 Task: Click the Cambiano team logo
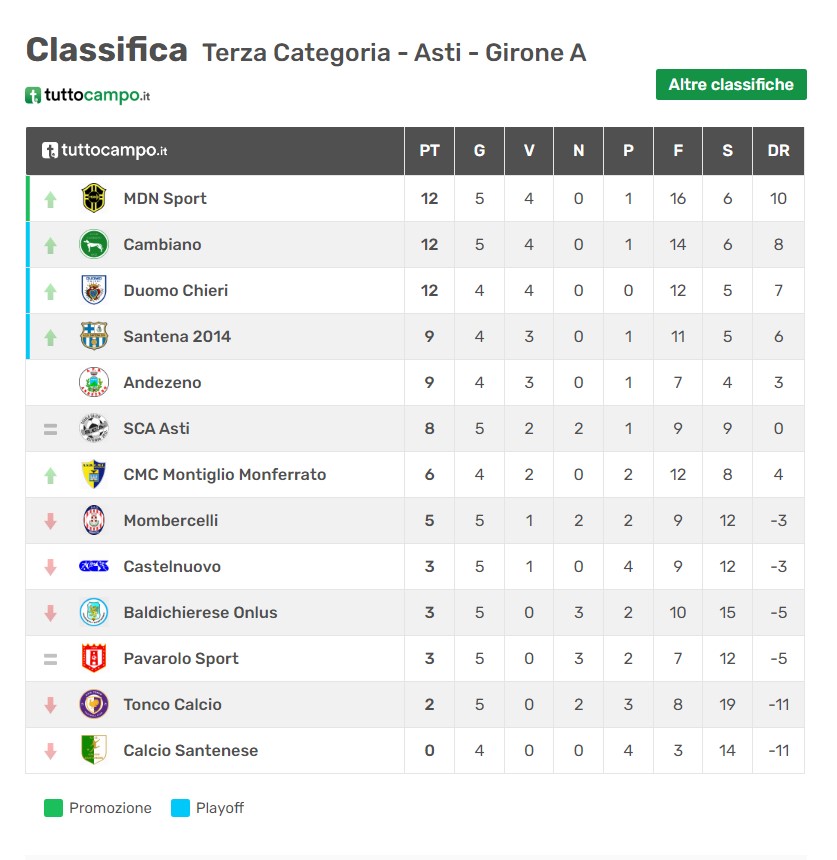94,244
